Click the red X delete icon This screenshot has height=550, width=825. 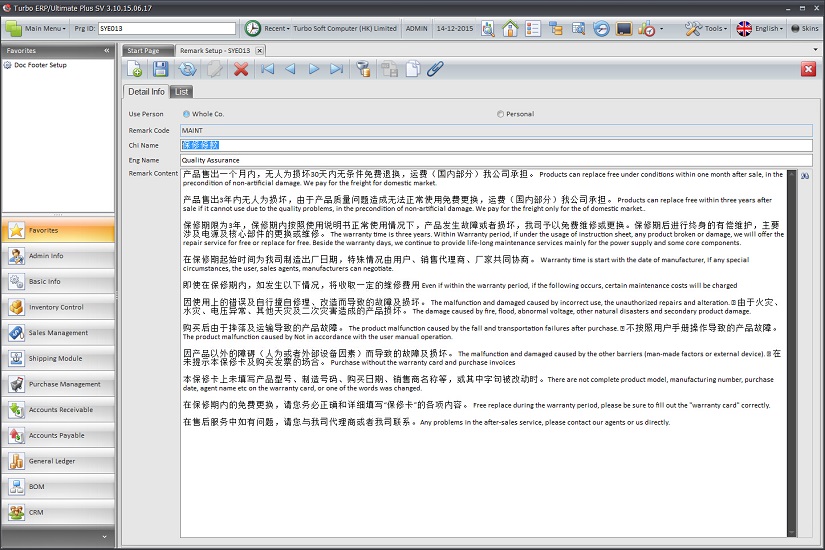pos(241,69)
